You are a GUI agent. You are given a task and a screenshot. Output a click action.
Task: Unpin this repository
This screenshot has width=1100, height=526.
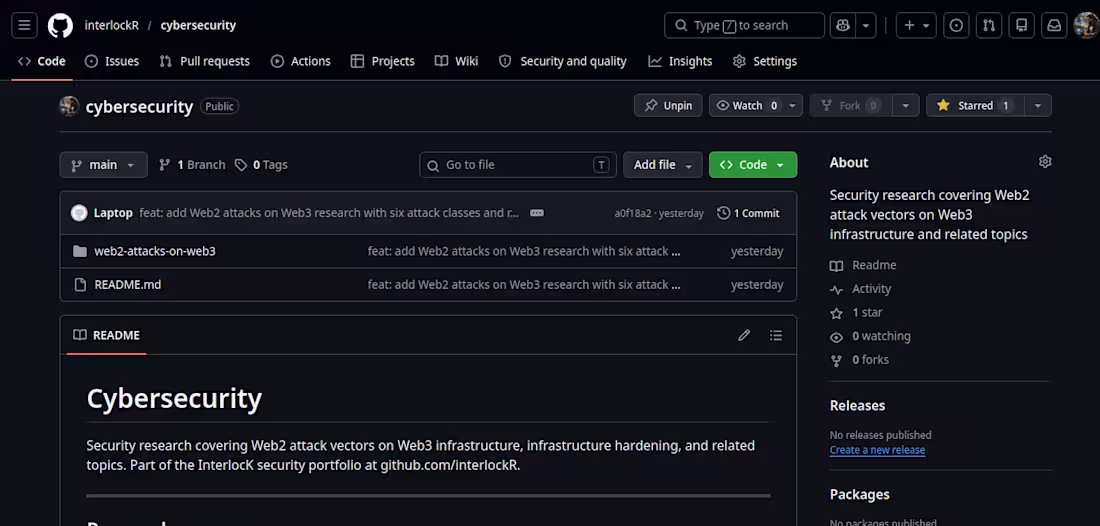tap(669, 105)
